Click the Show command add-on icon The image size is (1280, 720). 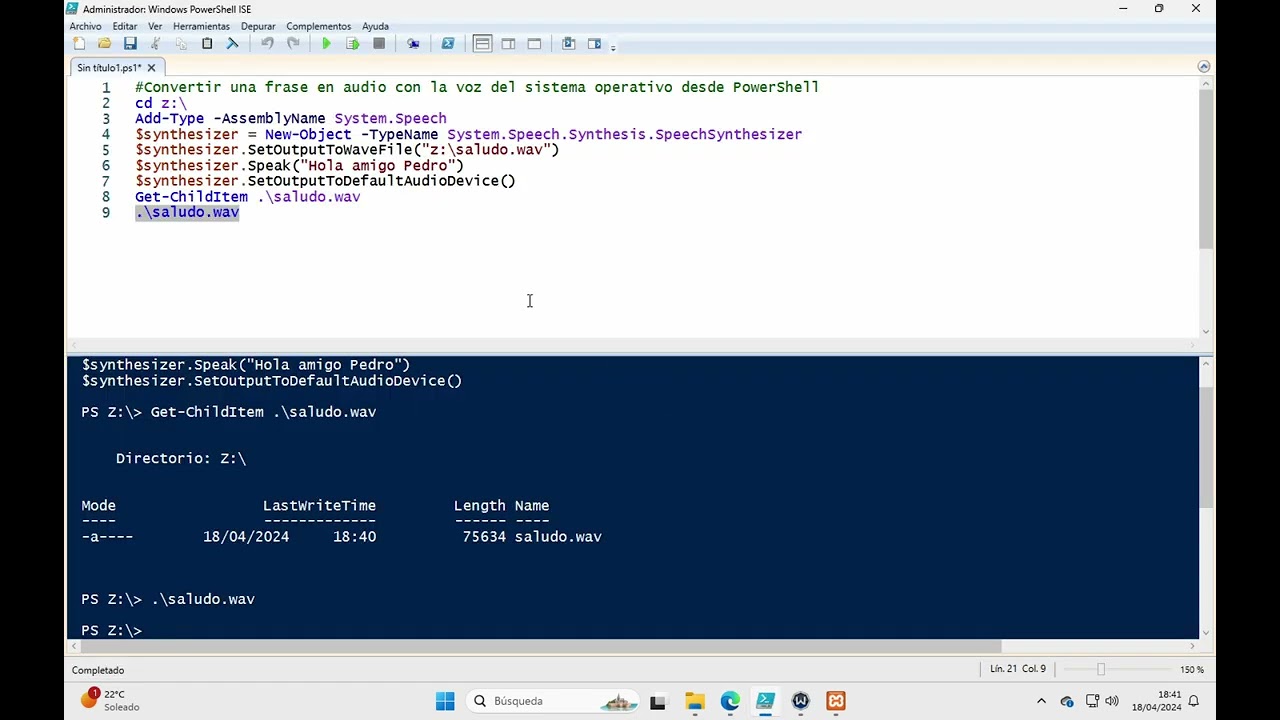point(594,44)
